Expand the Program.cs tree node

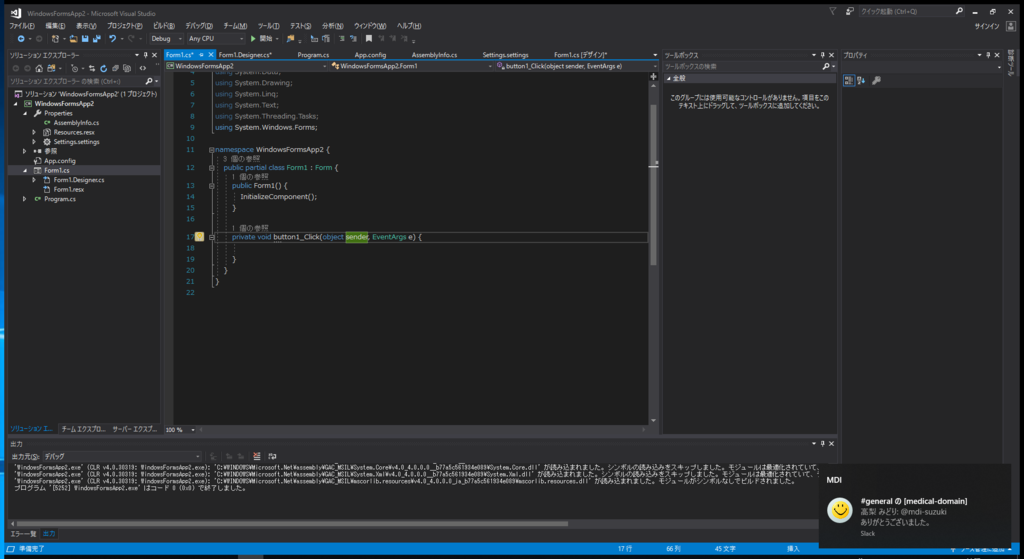(25, 199)
